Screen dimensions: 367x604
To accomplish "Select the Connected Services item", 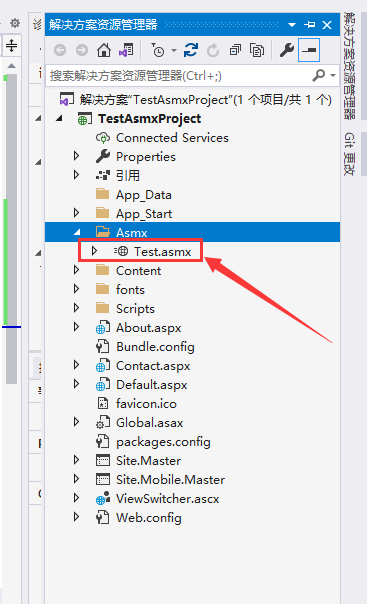I will pyautogui.click(x=172, y=138).
